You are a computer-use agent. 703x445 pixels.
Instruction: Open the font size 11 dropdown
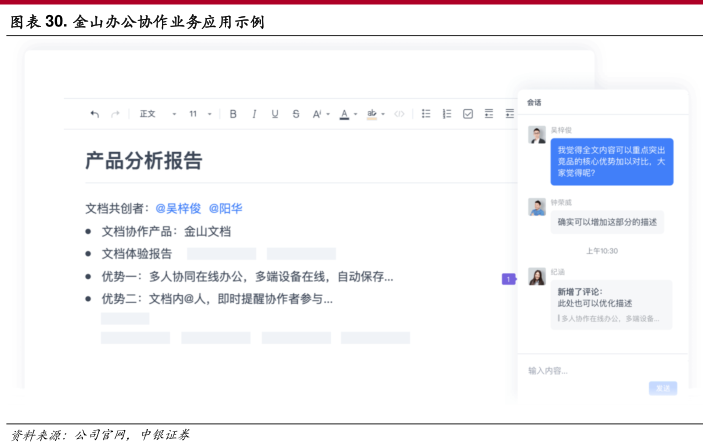pos(200,114)
